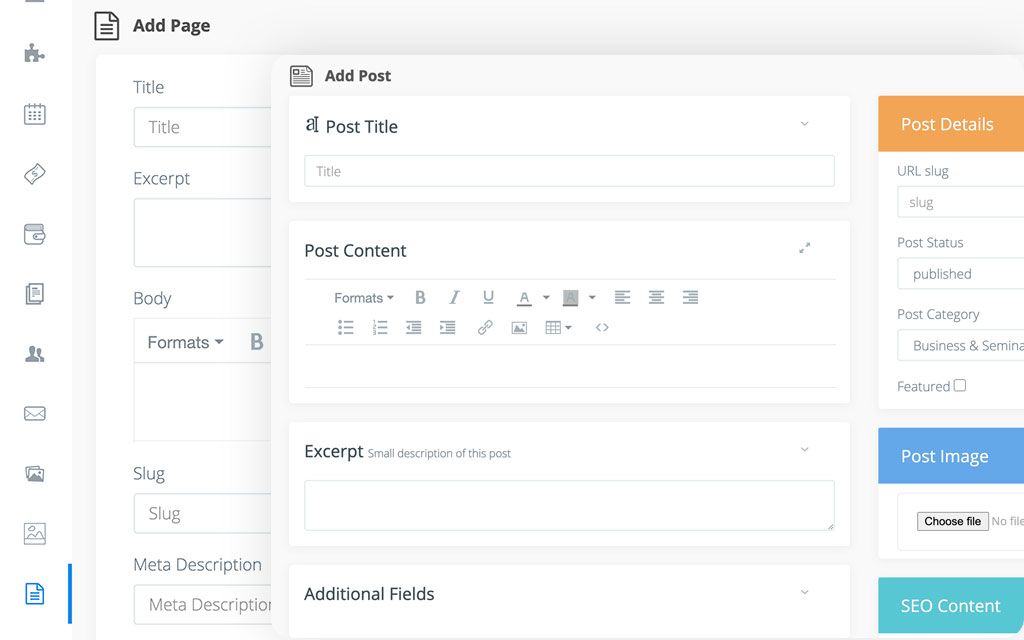
Task: Insert a bulleted list in the editor
Action: pos(345,327)
